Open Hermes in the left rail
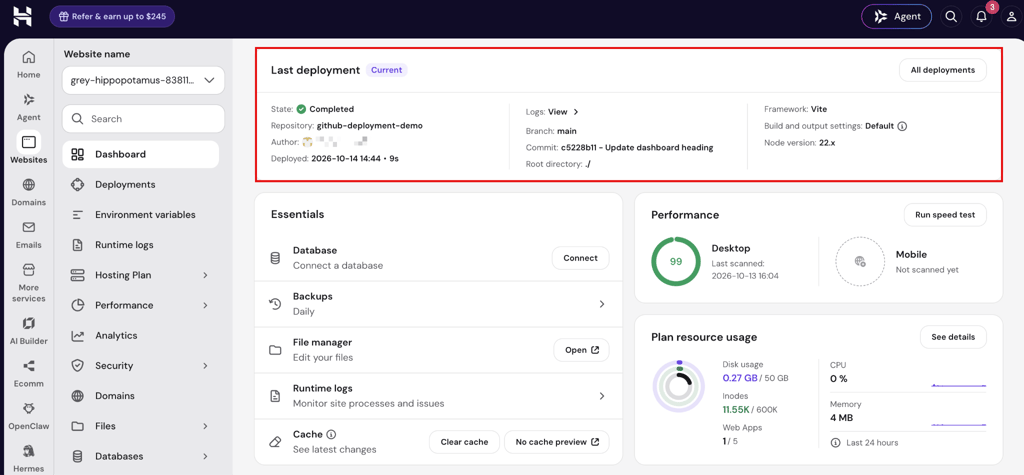The height and width of the screenshot is (475, 1024). pos(29,457)
